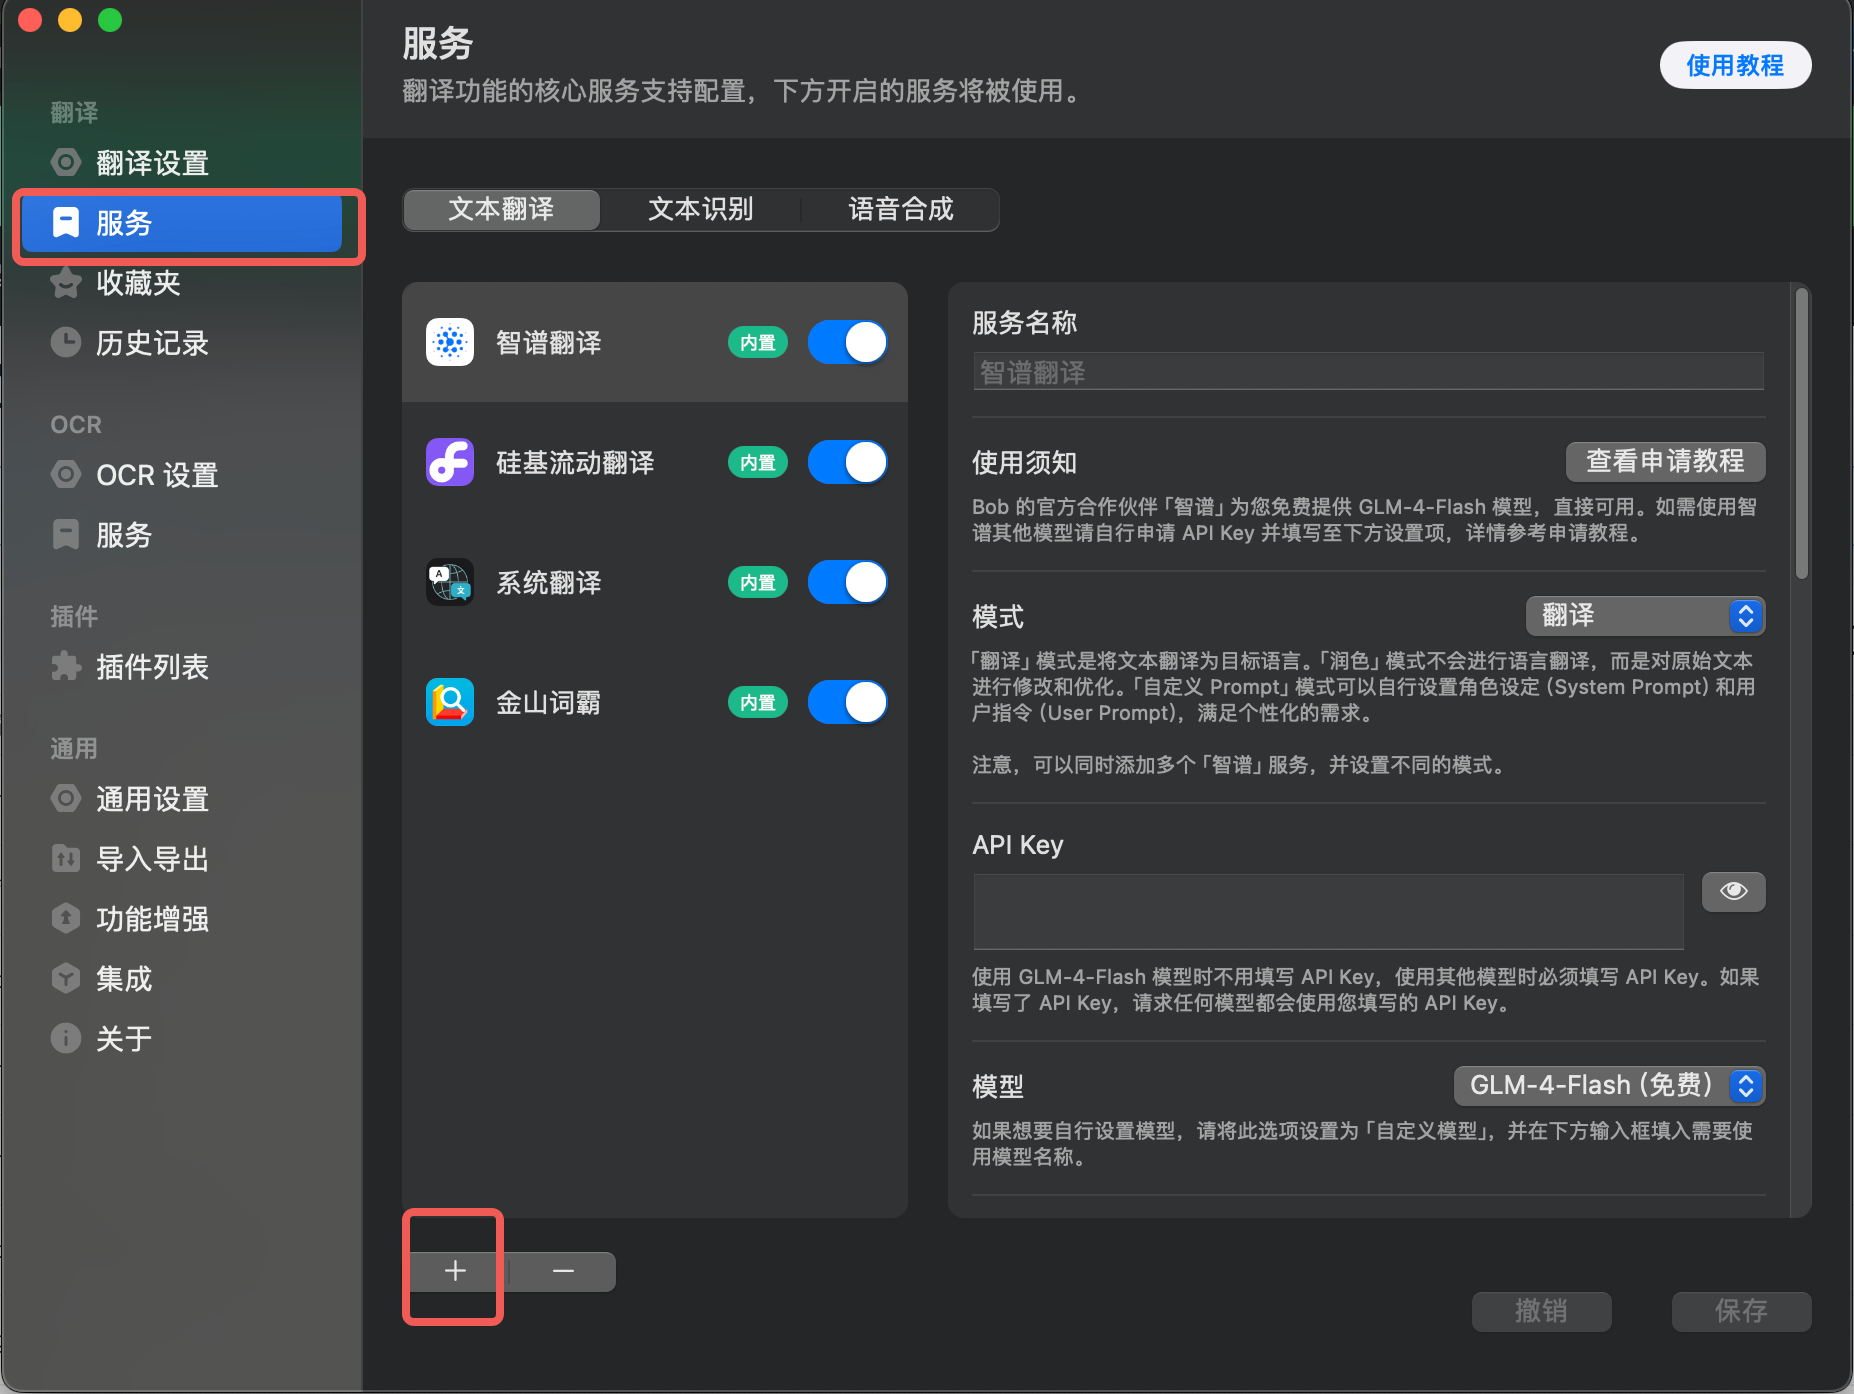Click 查看申请教程
This screenshot has width=1854, height=1394.
point(1663,462)
